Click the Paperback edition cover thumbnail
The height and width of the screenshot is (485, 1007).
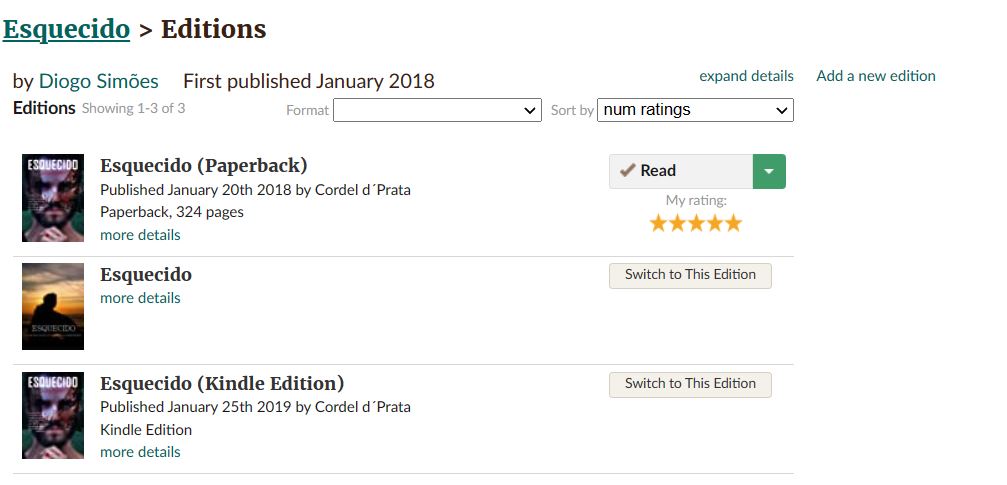(53, 198)
